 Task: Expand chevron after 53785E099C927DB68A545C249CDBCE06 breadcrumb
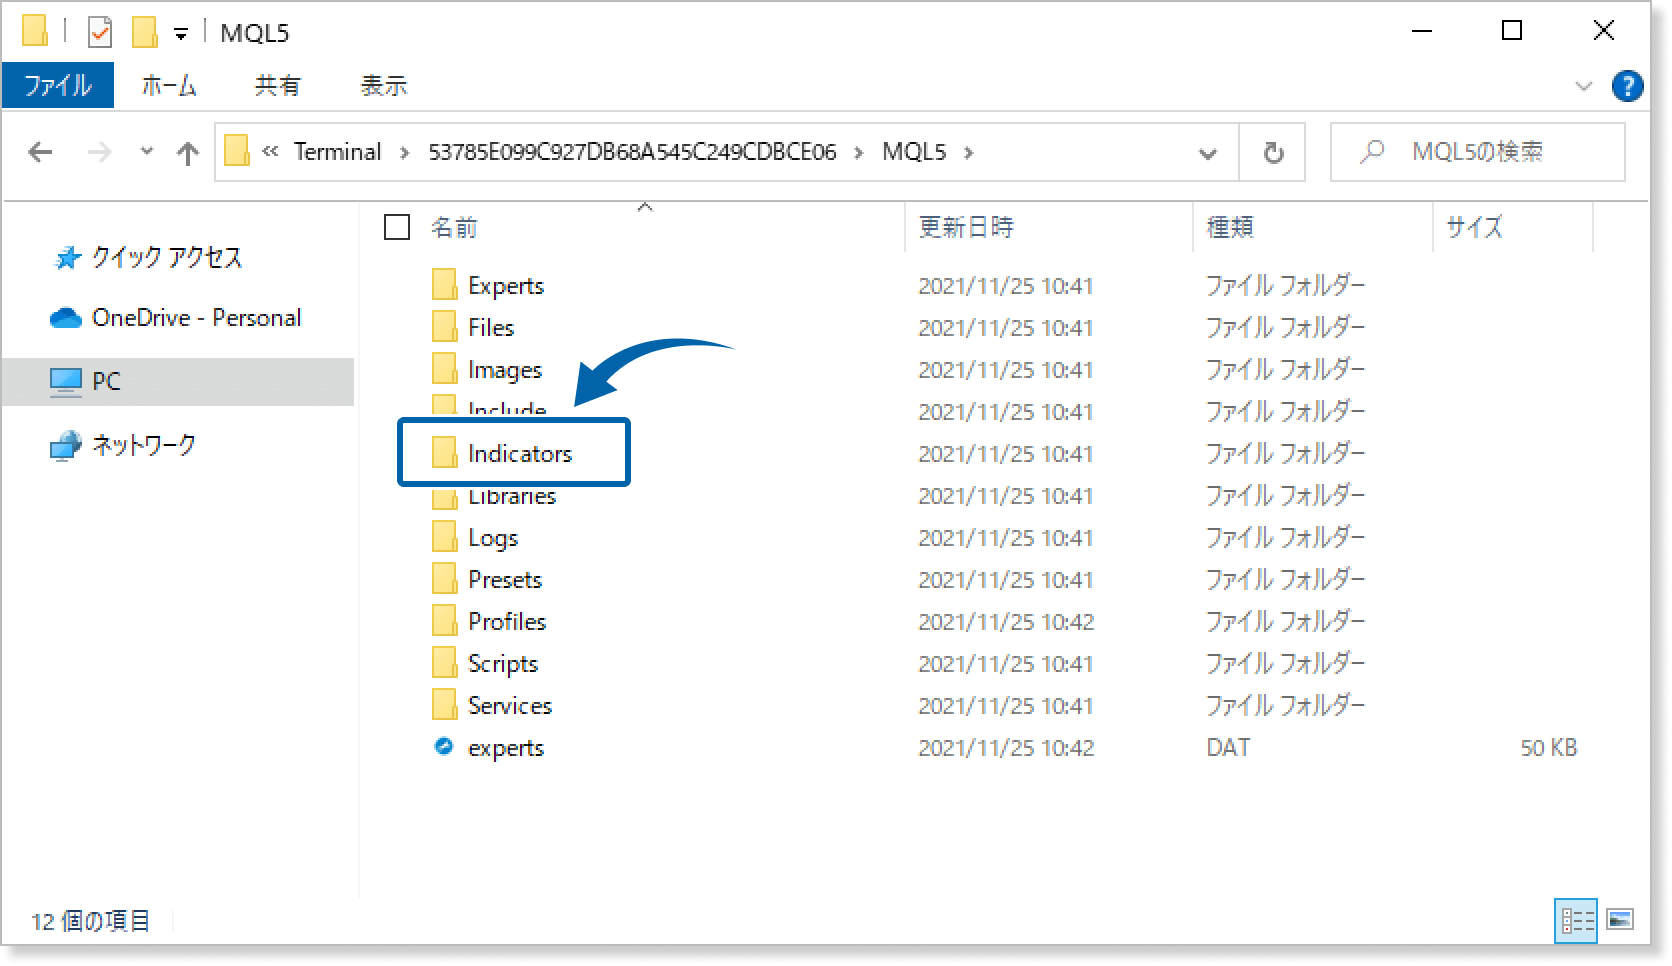(858, 153)
